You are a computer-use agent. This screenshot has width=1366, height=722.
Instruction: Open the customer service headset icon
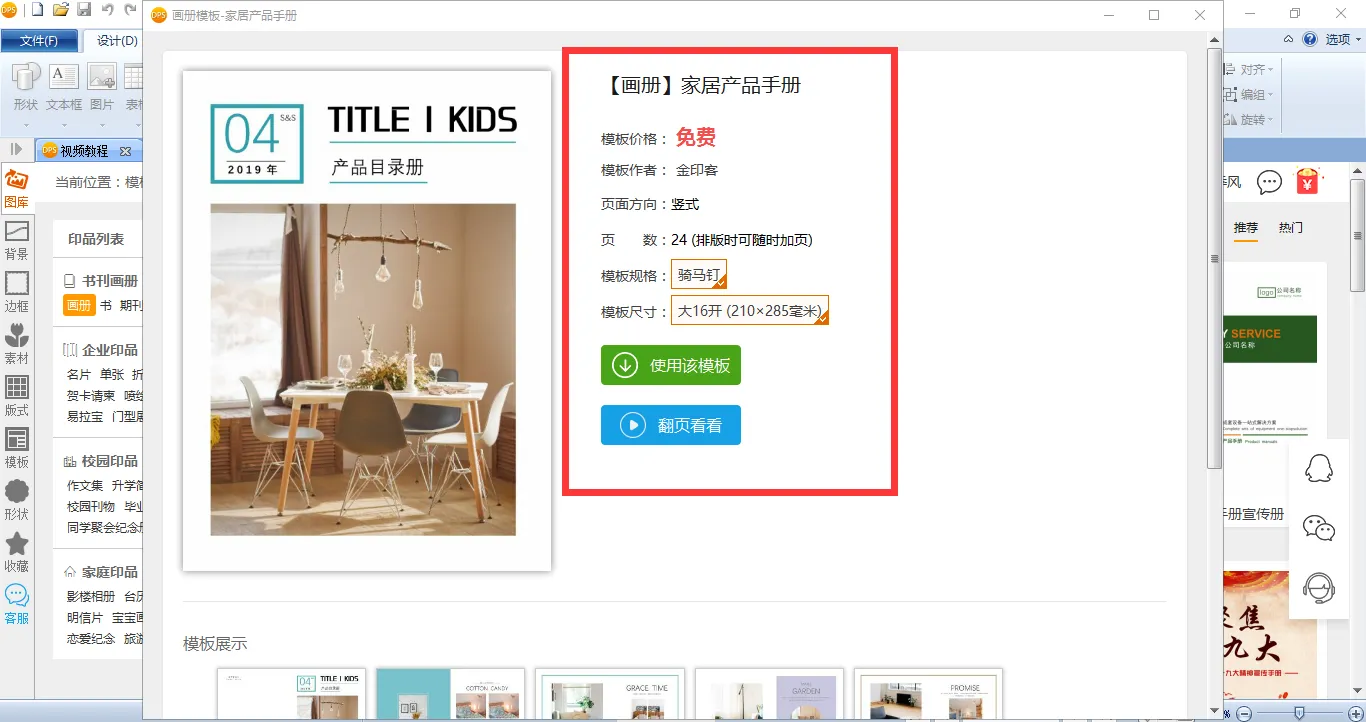click(x=1319, y=588)
